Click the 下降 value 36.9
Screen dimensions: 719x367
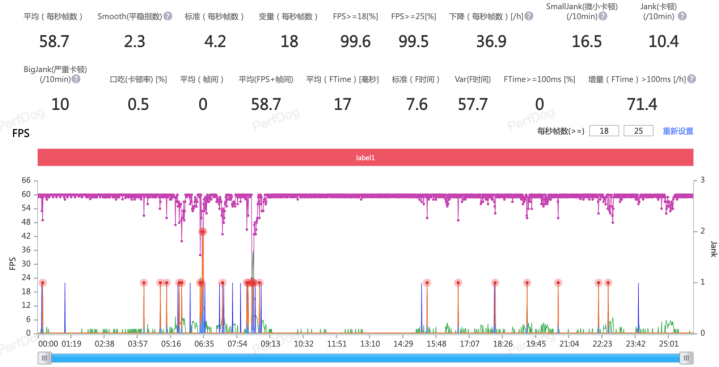(x=491, y=42)
